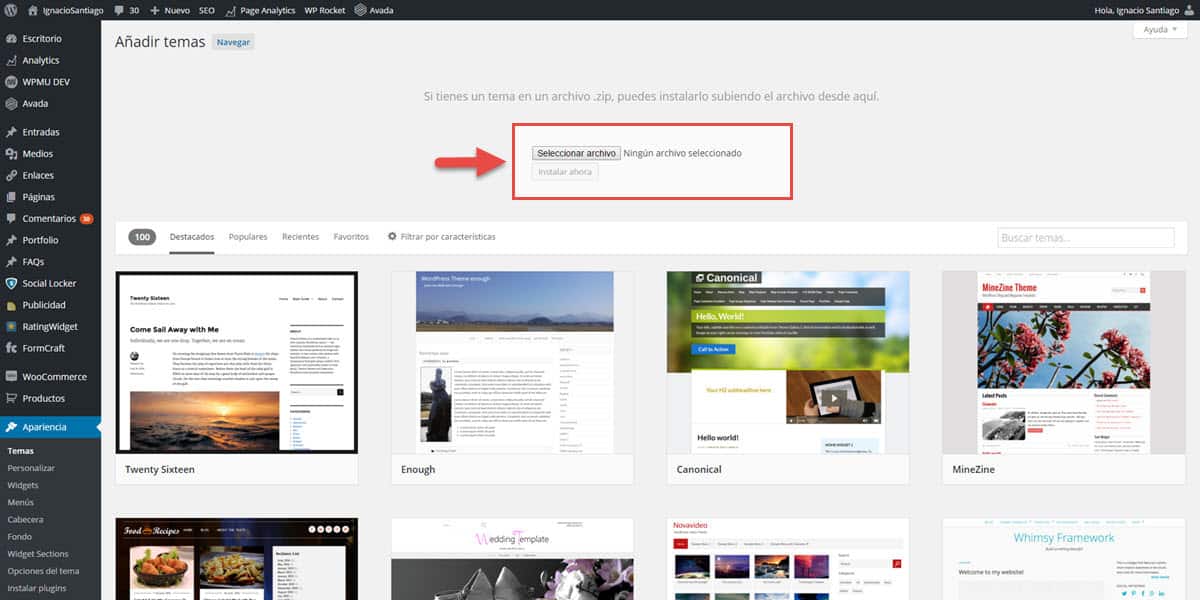Switch to the Favoritos tab

coord(351,237)
